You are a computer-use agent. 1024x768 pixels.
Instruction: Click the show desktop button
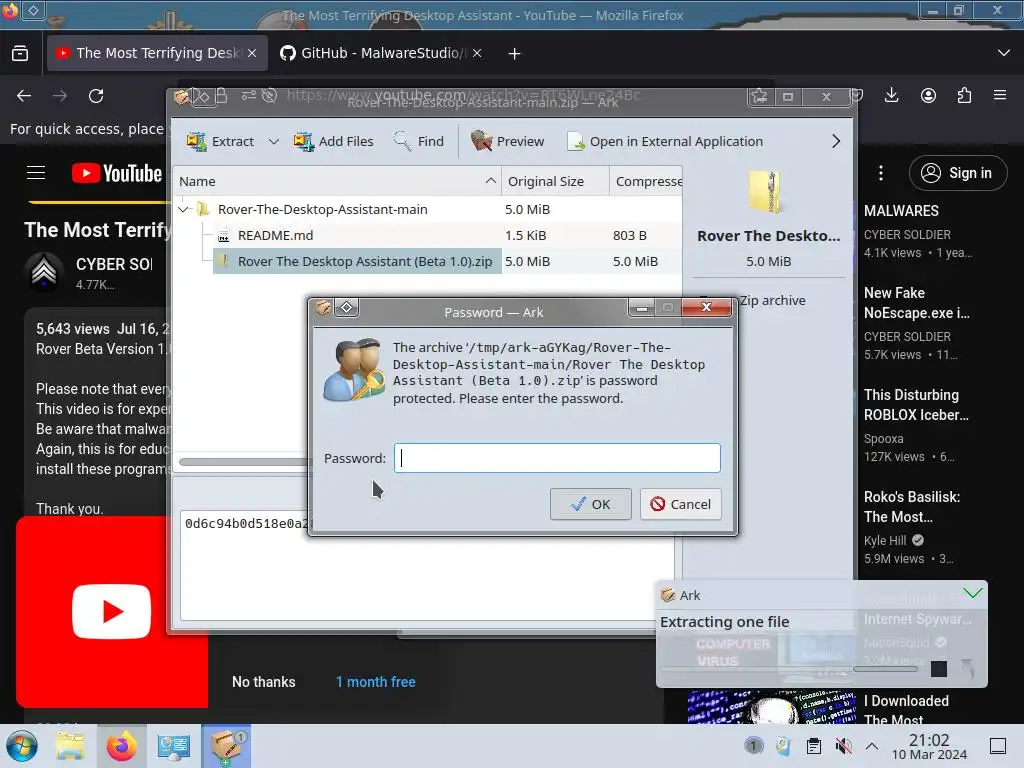coord(998,746)
